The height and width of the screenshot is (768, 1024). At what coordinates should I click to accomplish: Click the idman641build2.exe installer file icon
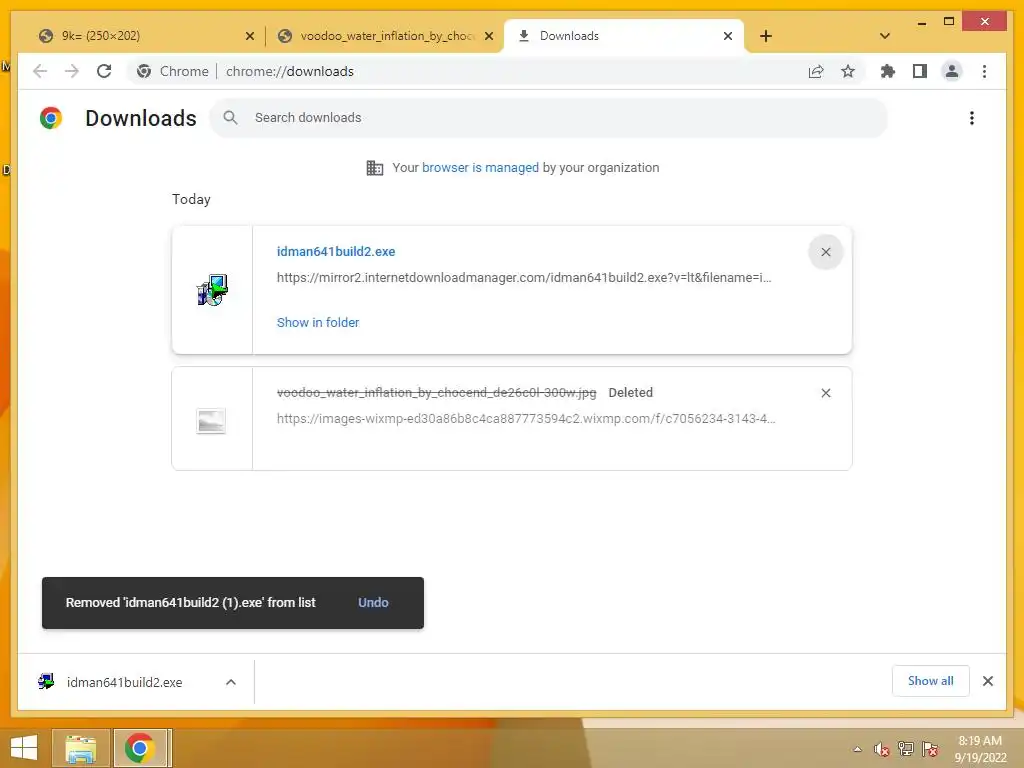tap(212, 290)
